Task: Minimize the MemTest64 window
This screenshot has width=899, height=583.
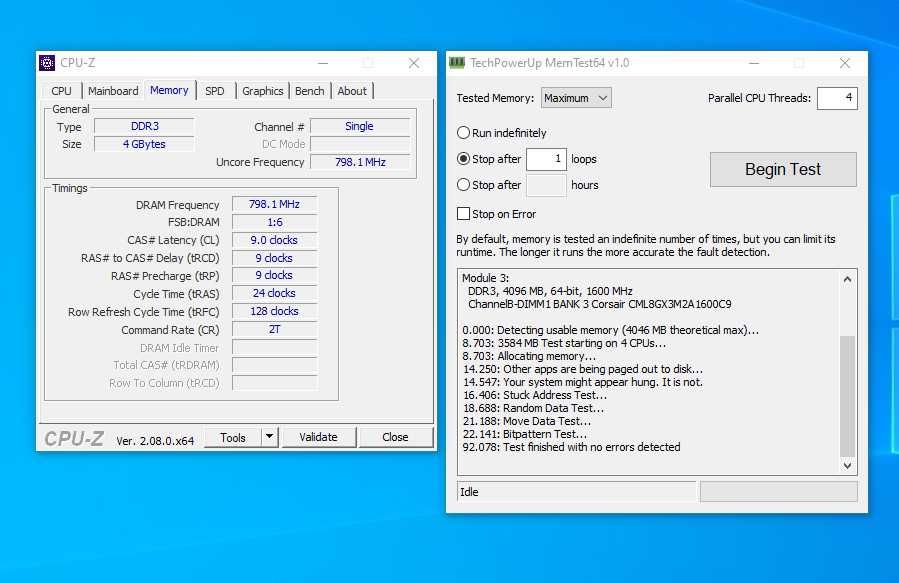Action: [754, 63]
